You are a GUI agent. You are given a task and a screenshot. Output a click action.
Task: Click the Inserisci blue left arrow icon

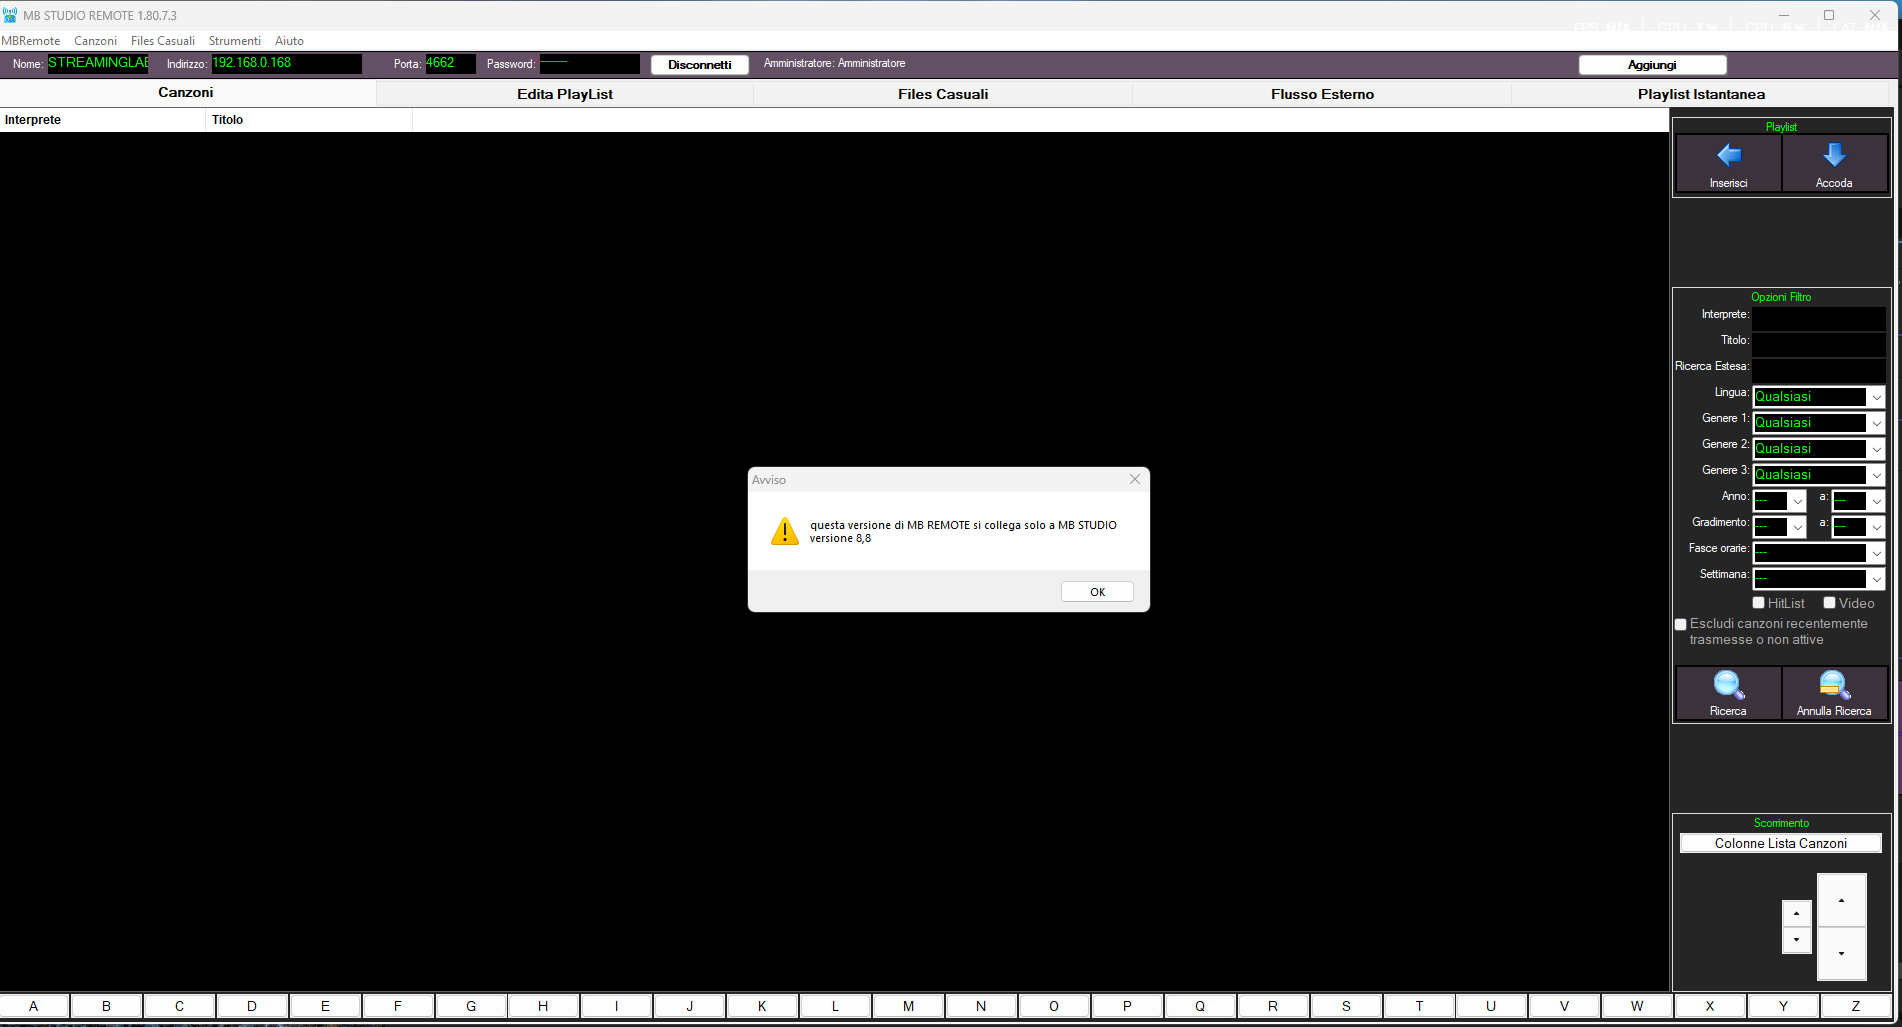1728,156
